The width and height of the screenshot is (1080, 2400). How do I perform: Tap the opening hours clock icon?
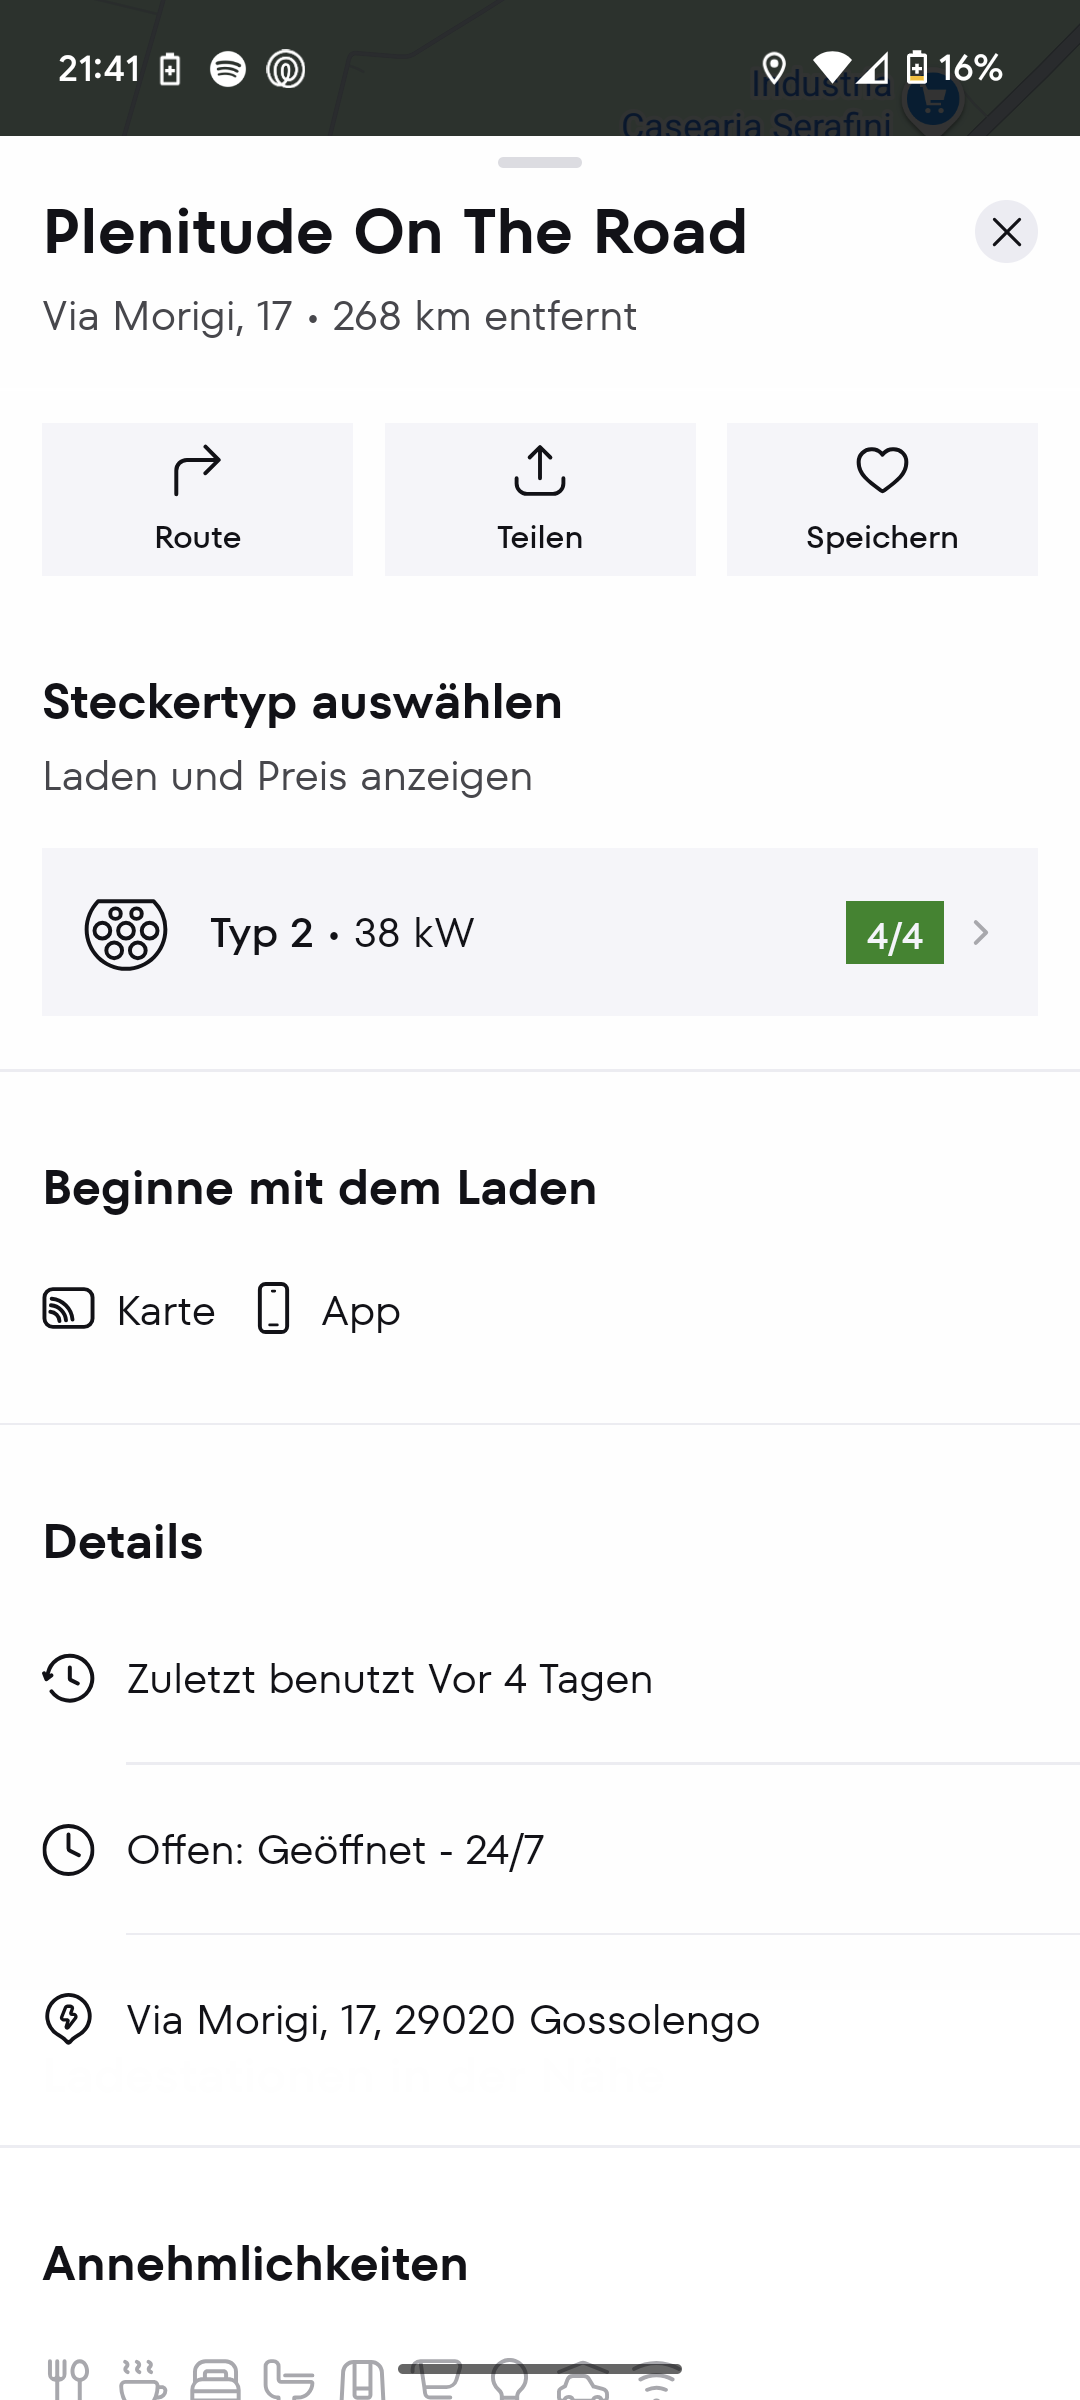pos(68,1849)
